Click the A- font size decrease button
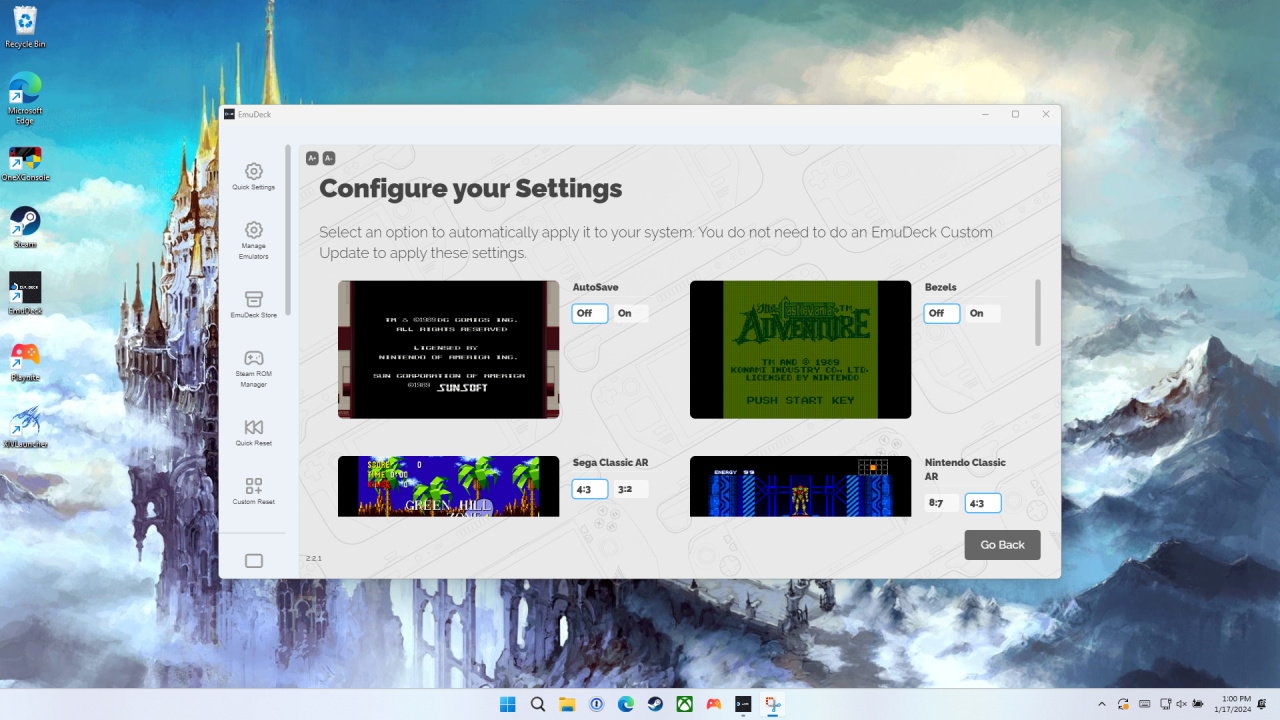The width and height of the screenshot is (1280, 720). [x=328, y=158]
